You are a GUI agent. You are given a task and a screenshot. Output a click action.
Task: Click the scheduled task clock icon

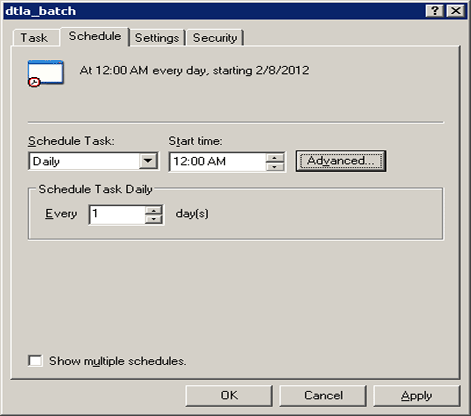point(45,73)
